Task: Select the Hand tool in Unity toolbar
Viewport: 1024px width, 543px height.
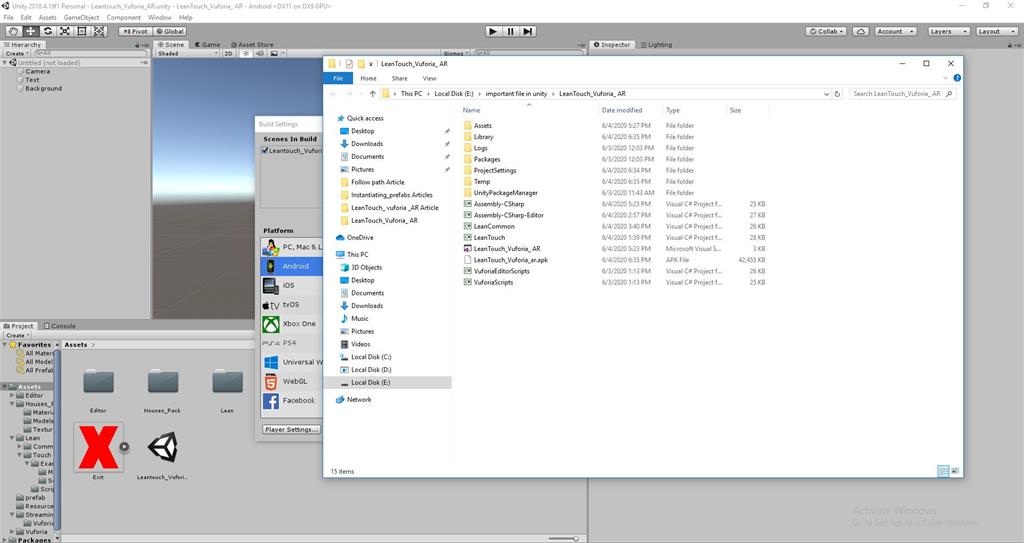Action: pyautogui.click(x=13, y=31)
